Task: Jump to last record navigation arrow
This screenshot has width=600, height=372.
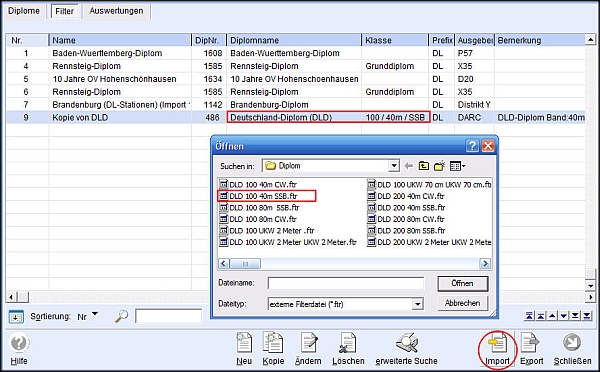Action: [587, 316]
